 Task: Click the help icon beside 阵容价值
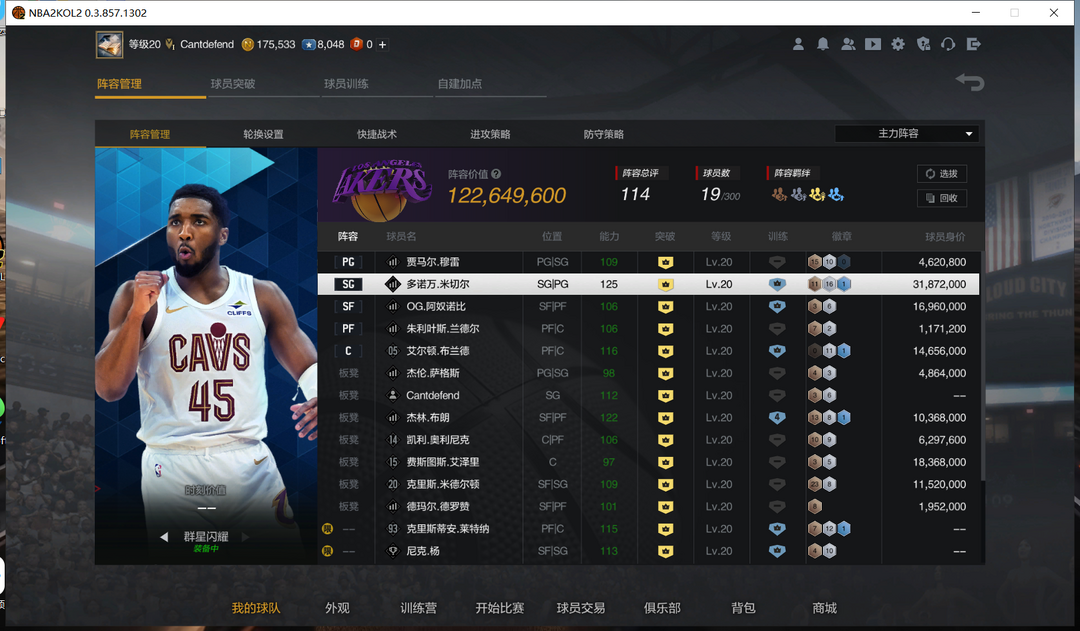click(x=496, y=174)
